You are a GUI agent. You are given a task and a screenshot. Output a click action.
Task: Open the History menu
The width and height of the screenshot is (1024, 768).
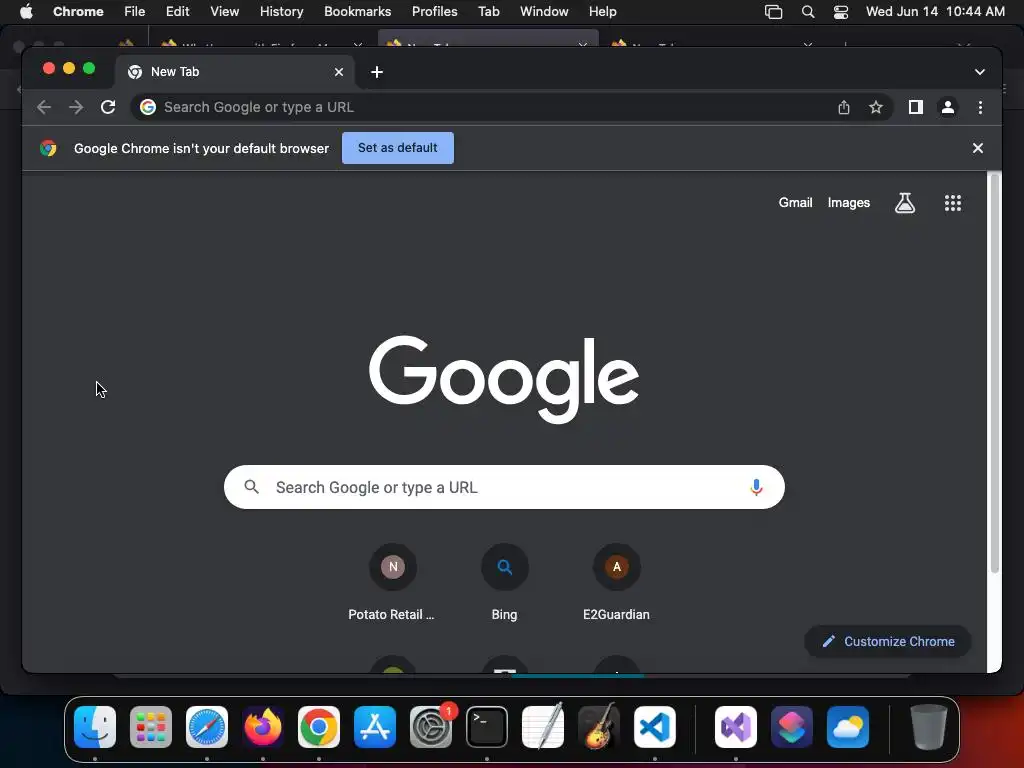[x=281, y=11]
